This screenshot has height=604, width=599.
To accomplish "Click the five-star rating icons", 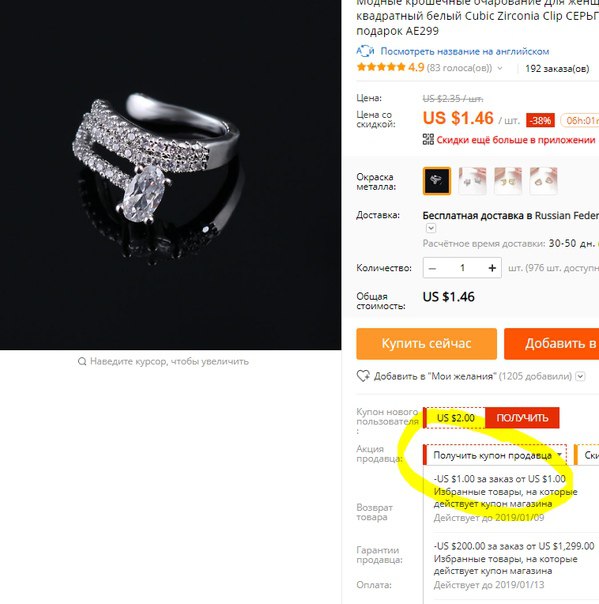I will click(381, 67).
